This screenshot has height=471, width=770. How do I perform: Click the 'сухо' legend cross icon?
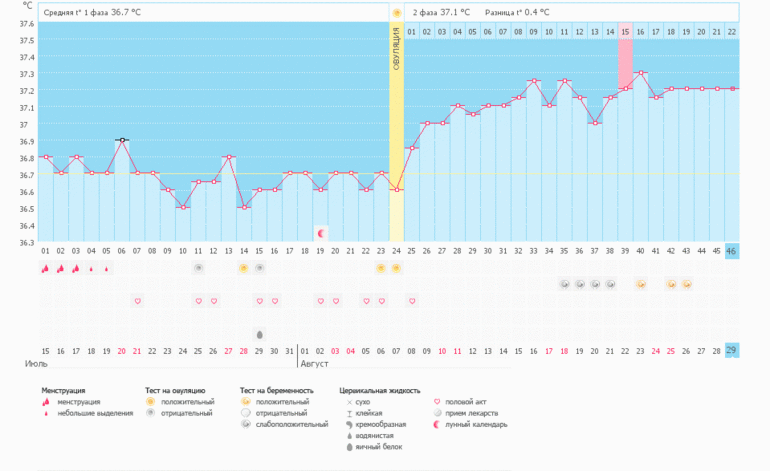click(349, 402)
